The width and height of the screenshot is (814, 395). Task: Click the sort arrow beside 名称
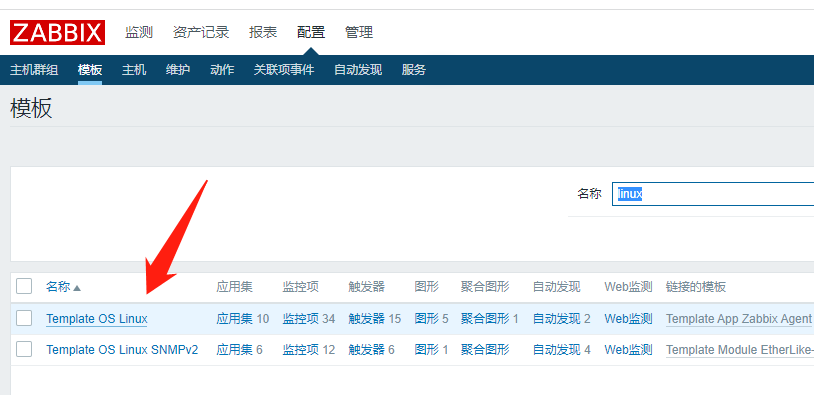tap(77, 288)
